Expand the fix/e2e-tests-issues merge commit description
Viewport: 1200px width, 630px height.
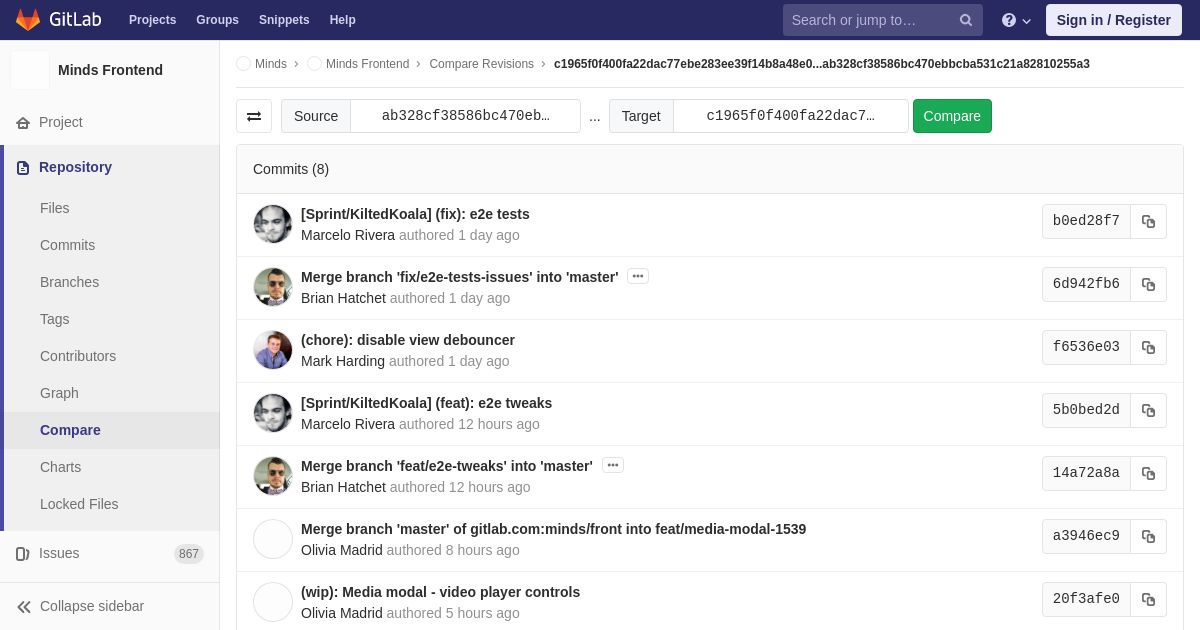pyautogui.click(x=638, y=276)
